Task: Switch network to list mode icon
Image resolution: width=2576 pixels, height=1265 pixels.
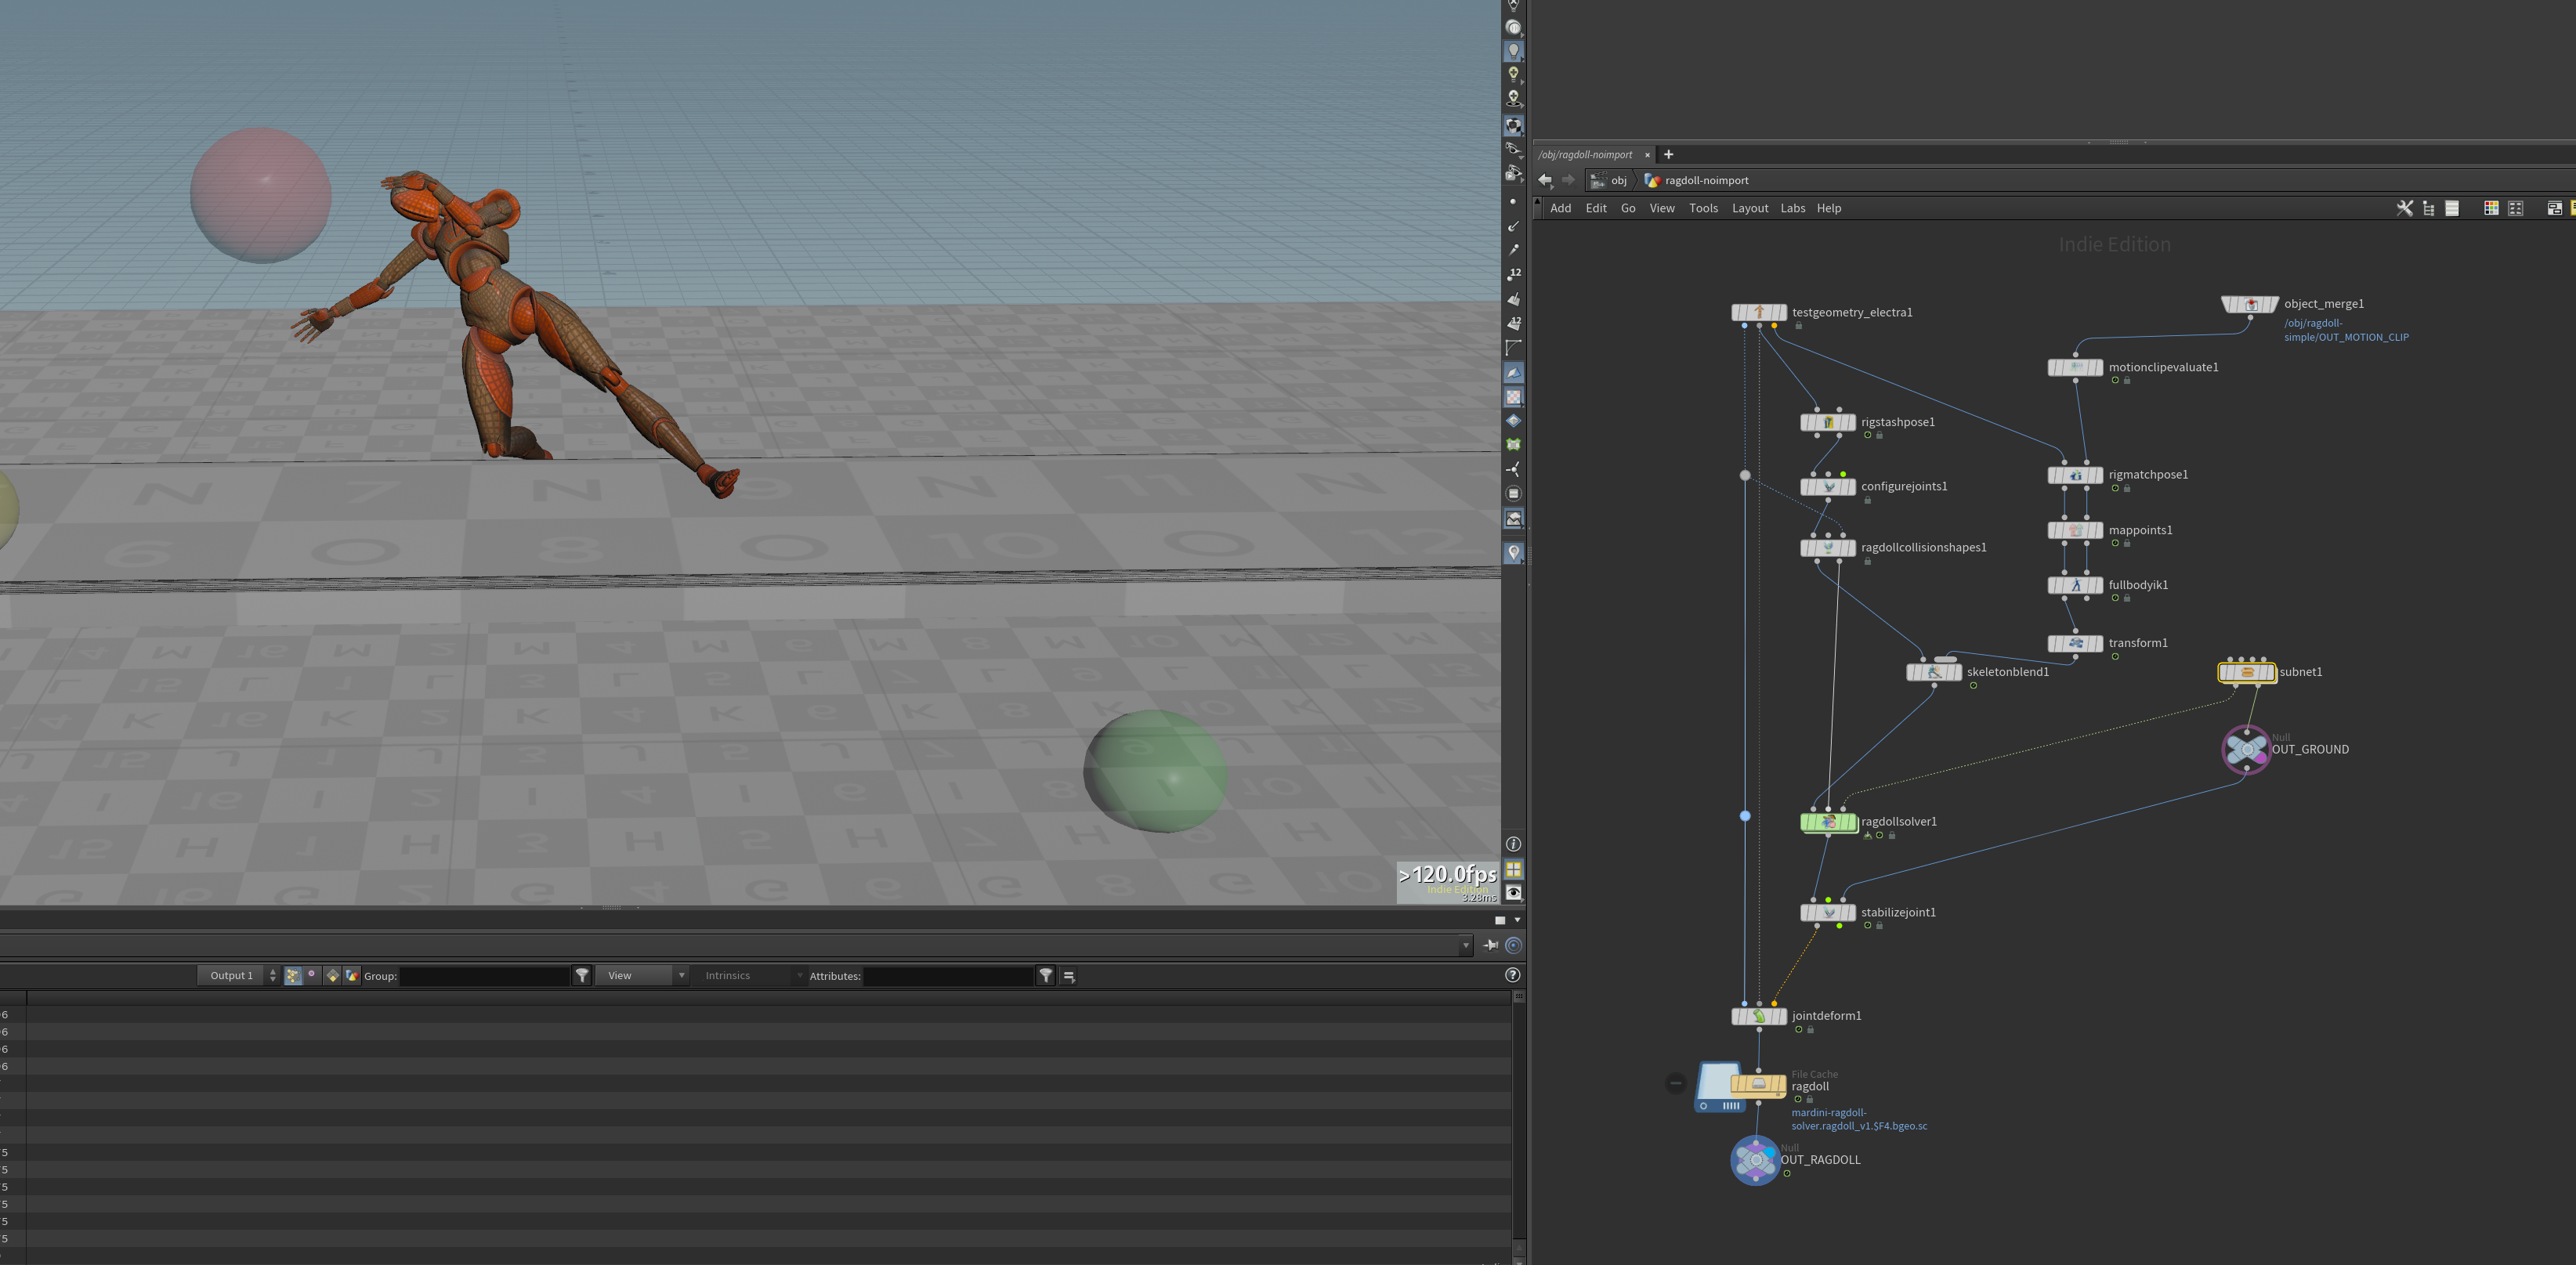Action: [x=2452, y=208]
